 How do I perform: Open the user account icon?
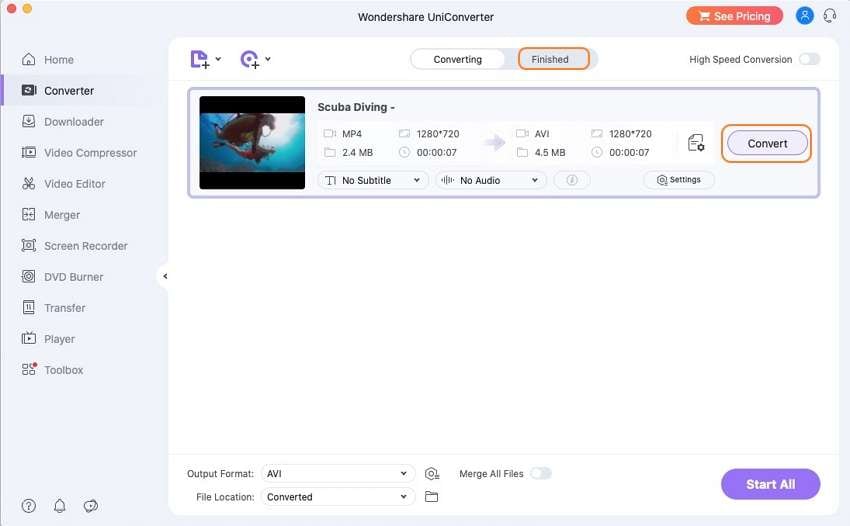coord(804,16)
